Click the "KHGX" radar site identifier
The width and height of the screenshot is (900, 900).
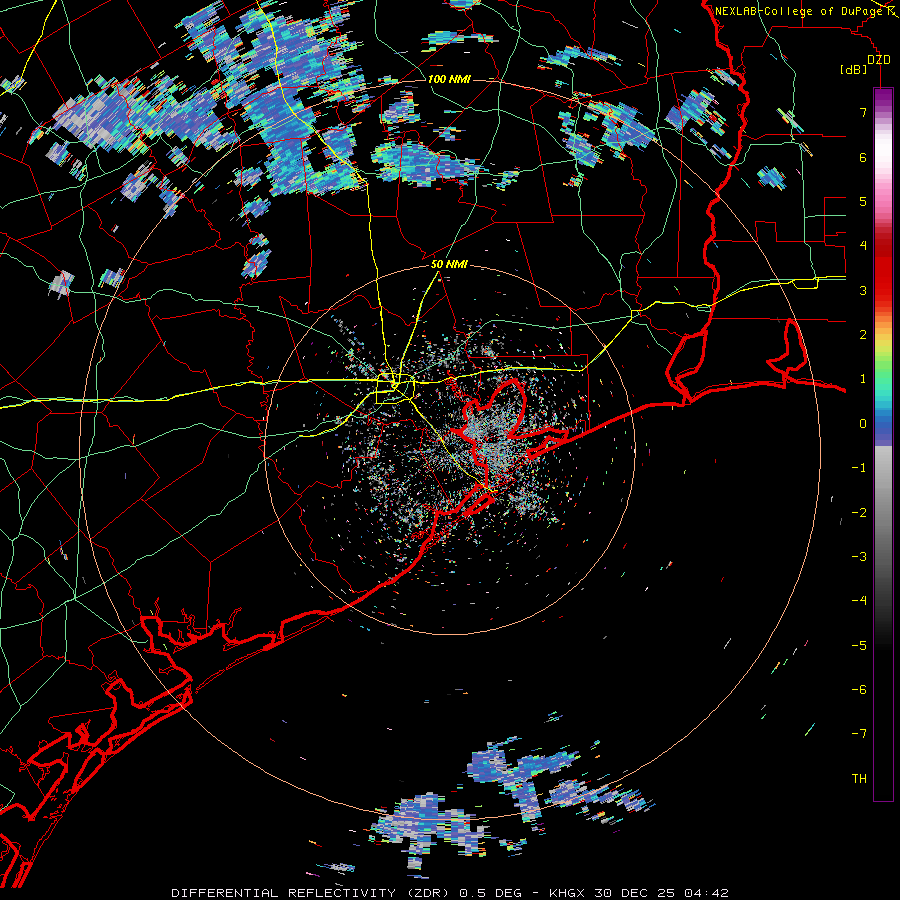(567, 893)
